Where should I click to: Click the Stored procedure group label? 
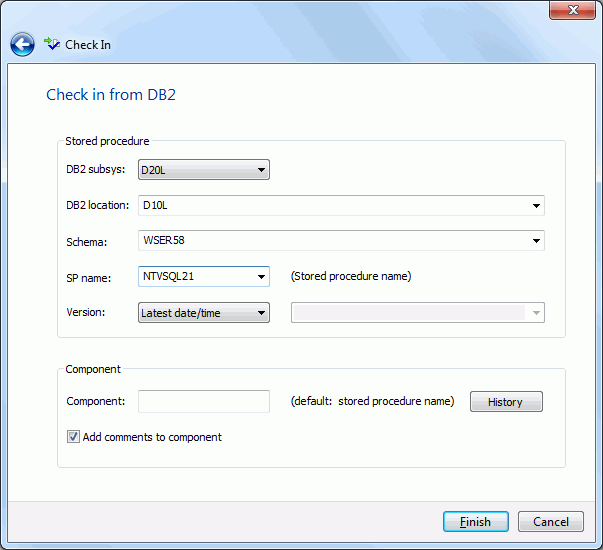(x=107, y=141)
